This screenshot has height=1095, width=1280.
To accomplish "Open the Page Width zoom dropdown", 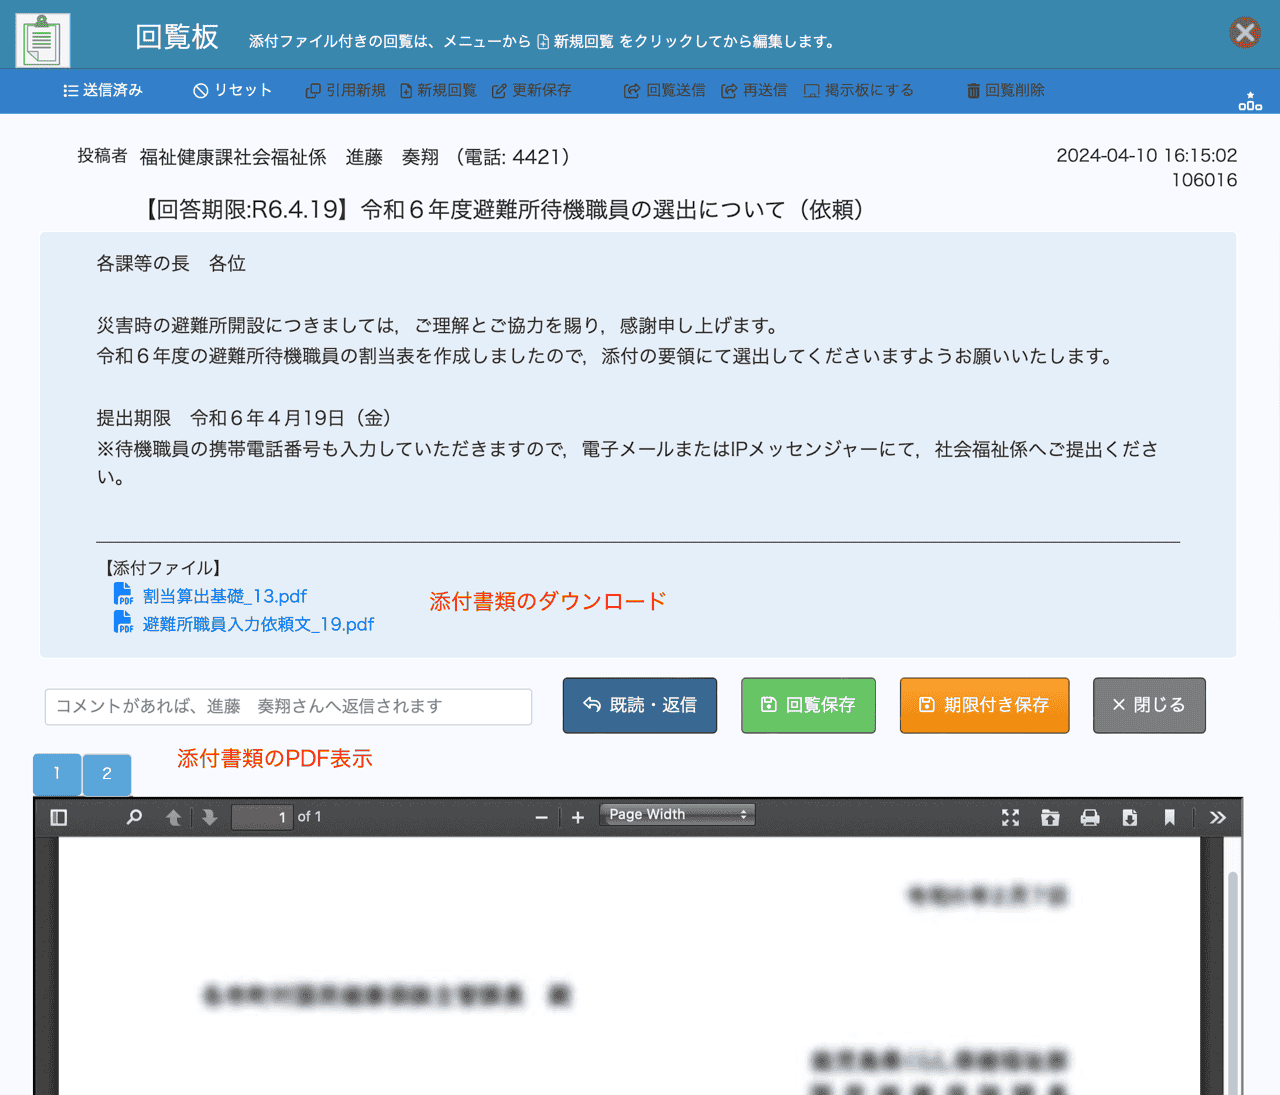I will 677,815.
